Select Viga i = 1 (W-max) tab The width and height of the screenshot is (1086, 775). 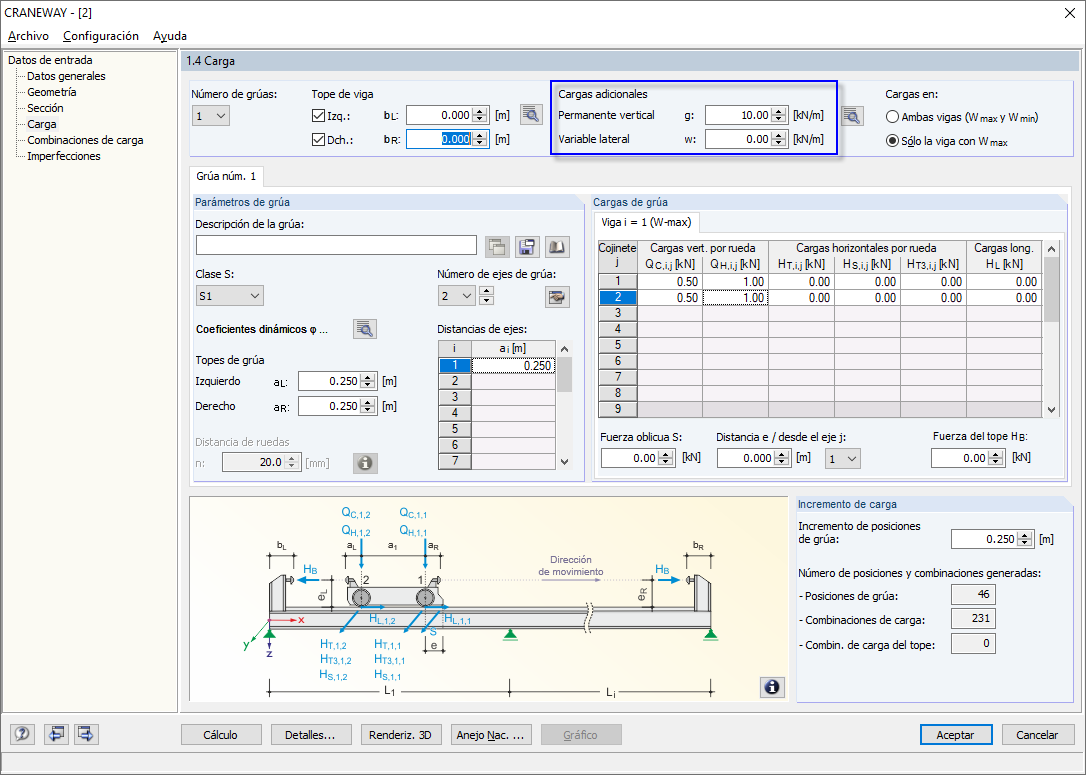pyautogui.click(x=646, y=222)
